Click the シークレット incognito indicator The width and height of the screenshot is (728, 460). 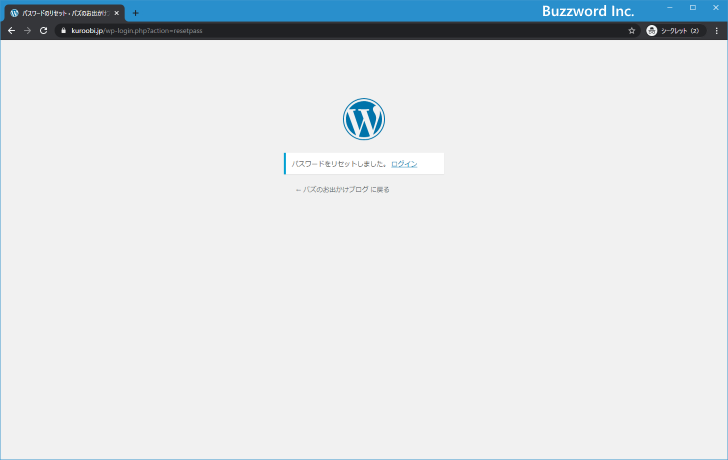pos(673,31)
